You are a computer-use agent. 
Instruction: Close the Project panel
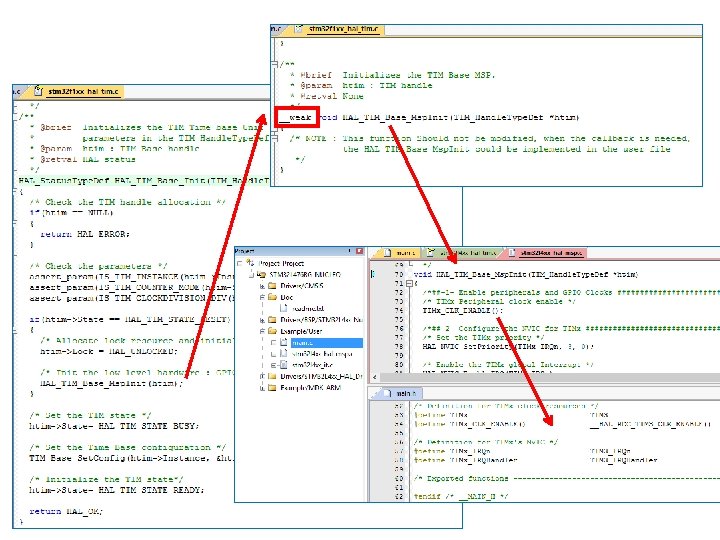click(360, 251)
